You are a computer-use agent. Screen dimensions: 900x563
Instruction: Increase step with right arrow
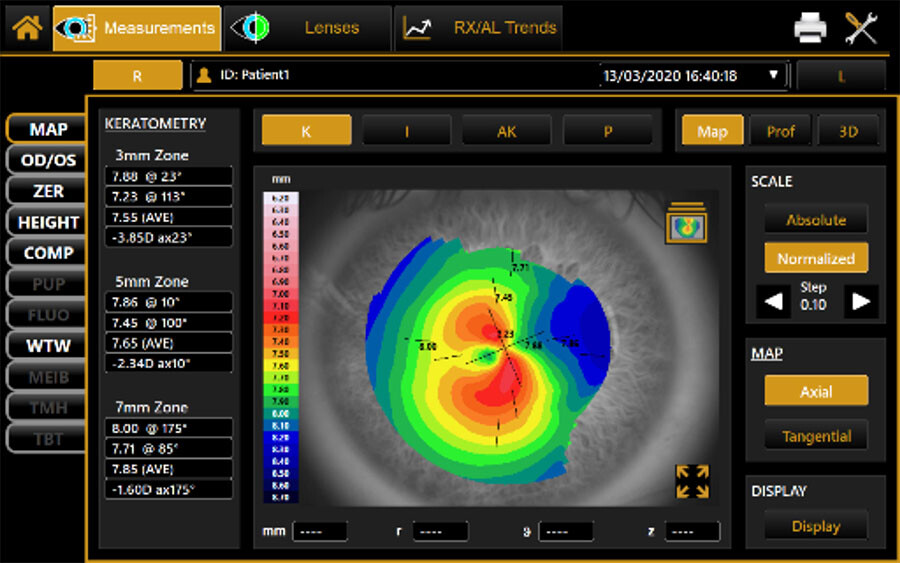tap(860, 301)
